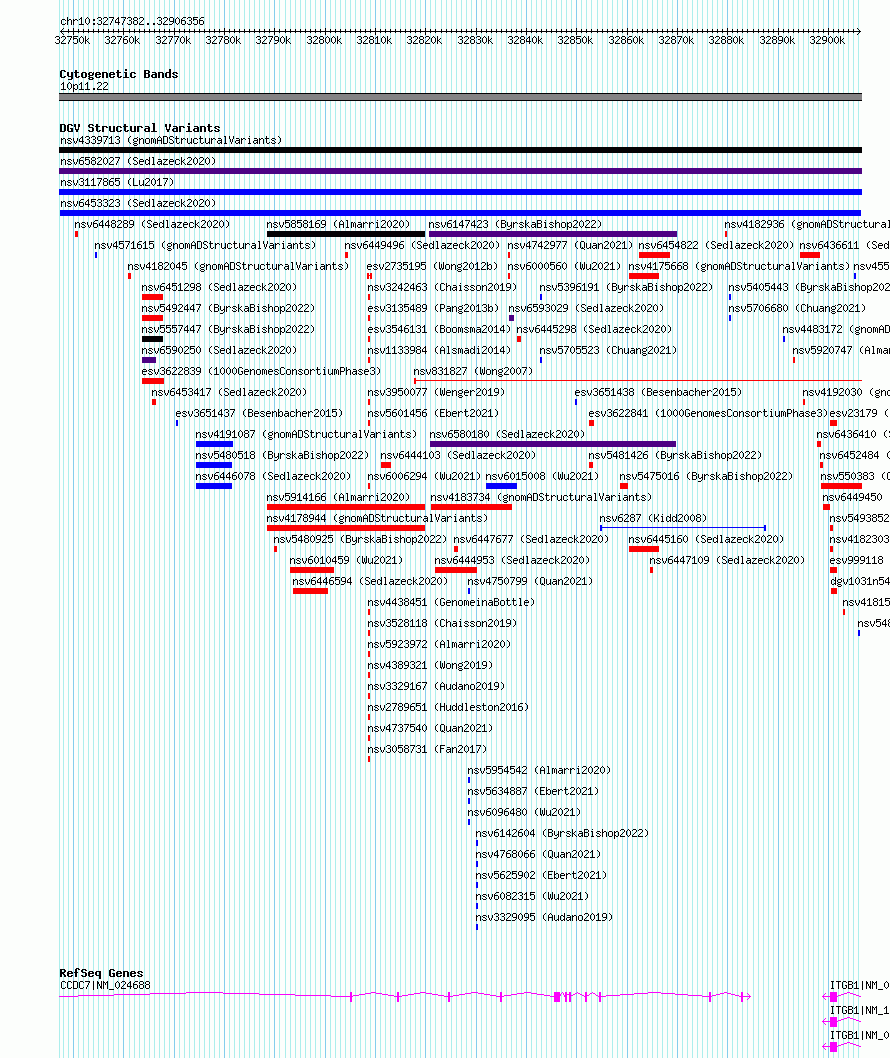Click nsv3058731 Fan2017 label
890x1058 pixels.
(427, 749)
